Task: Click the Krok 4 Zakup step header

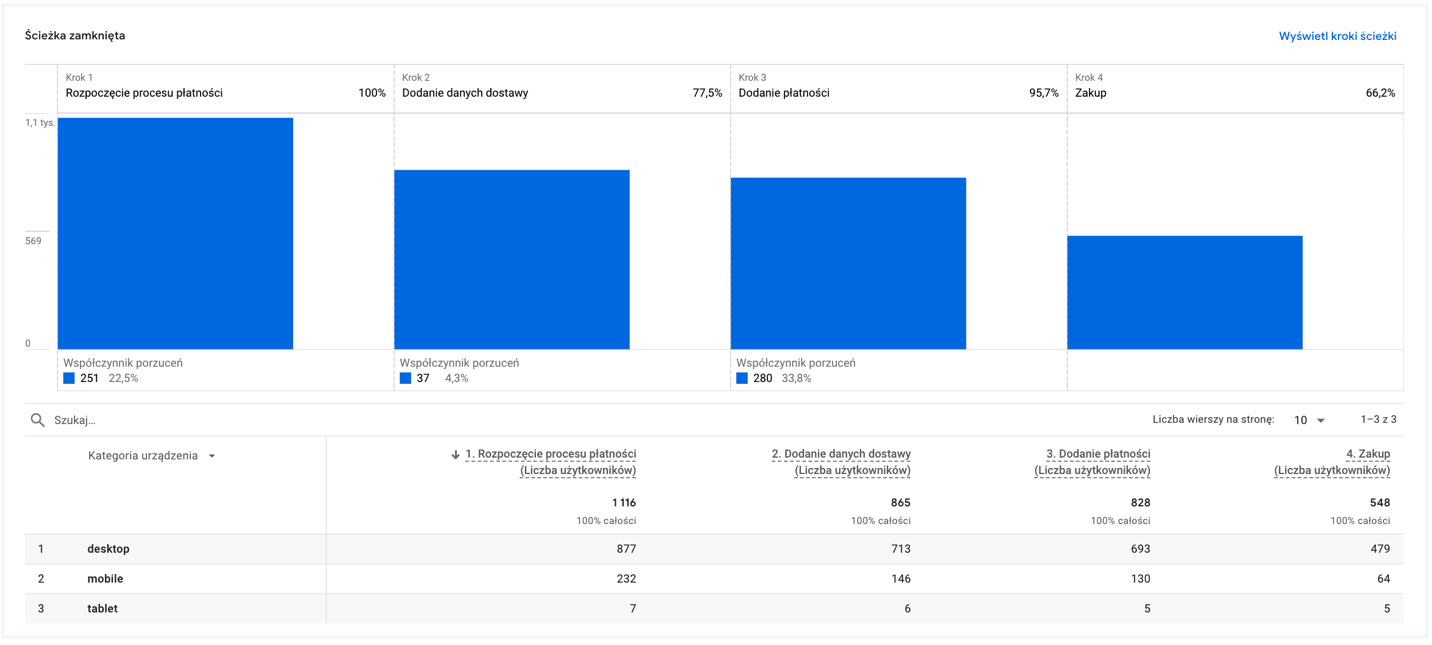Action: (x=1234, y=86)
